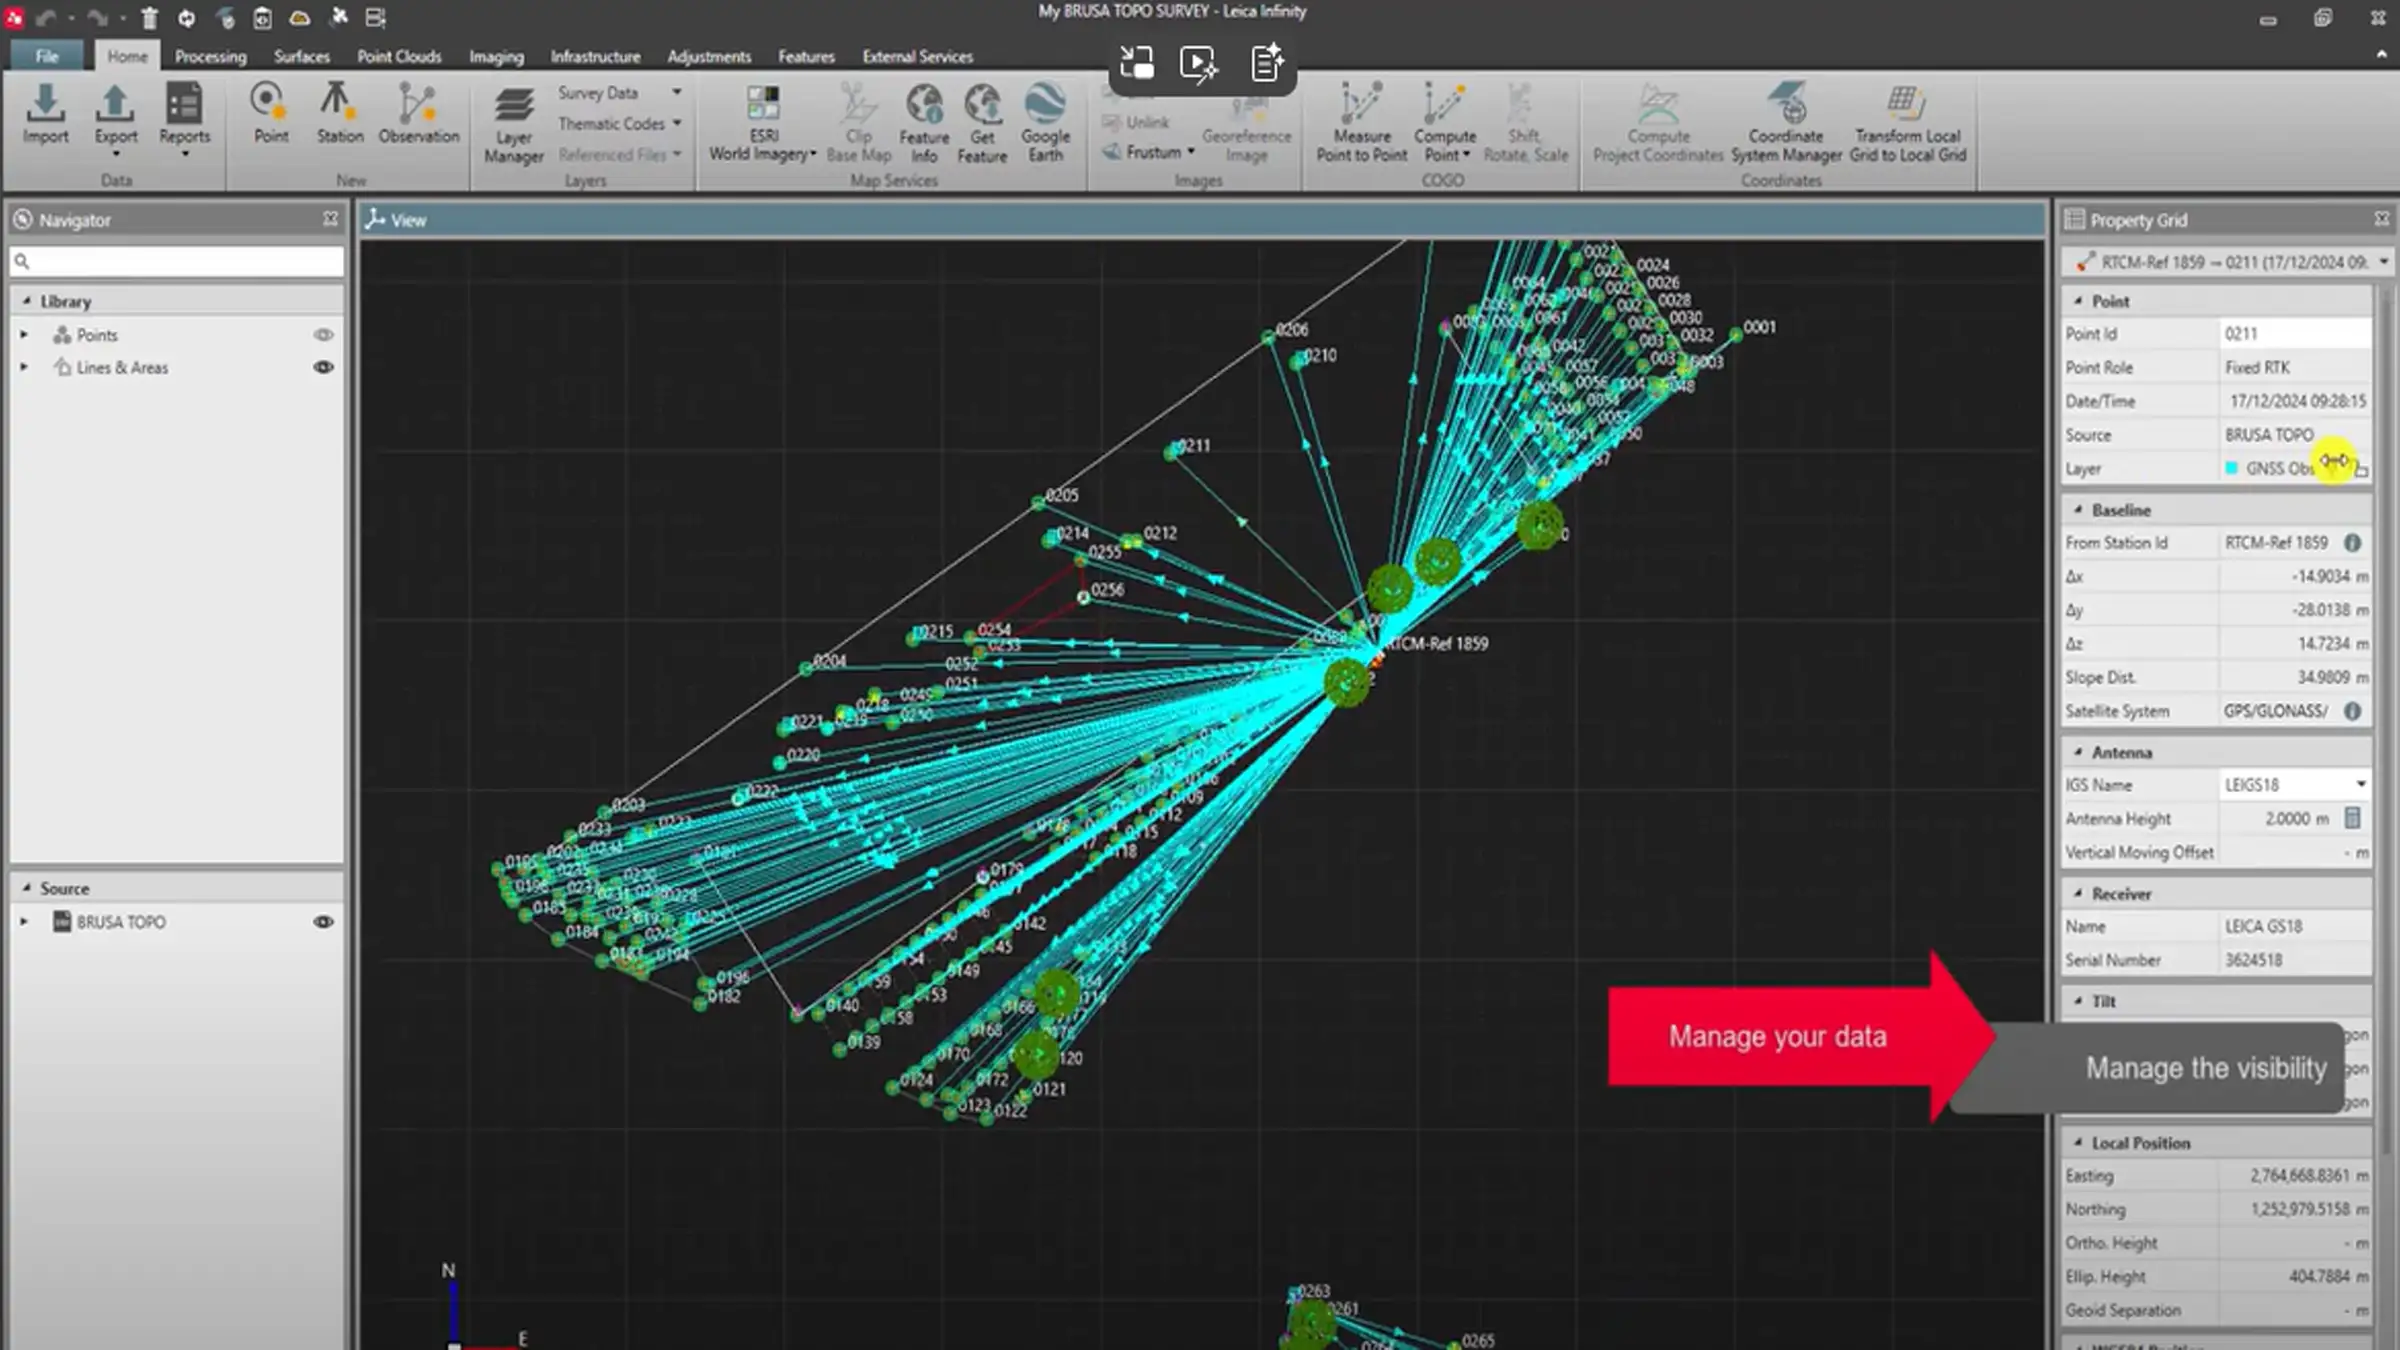The height and width of the screenshot is (1350, 2400).
Task: Switch to the Processing tab
Action: point(210,57)
